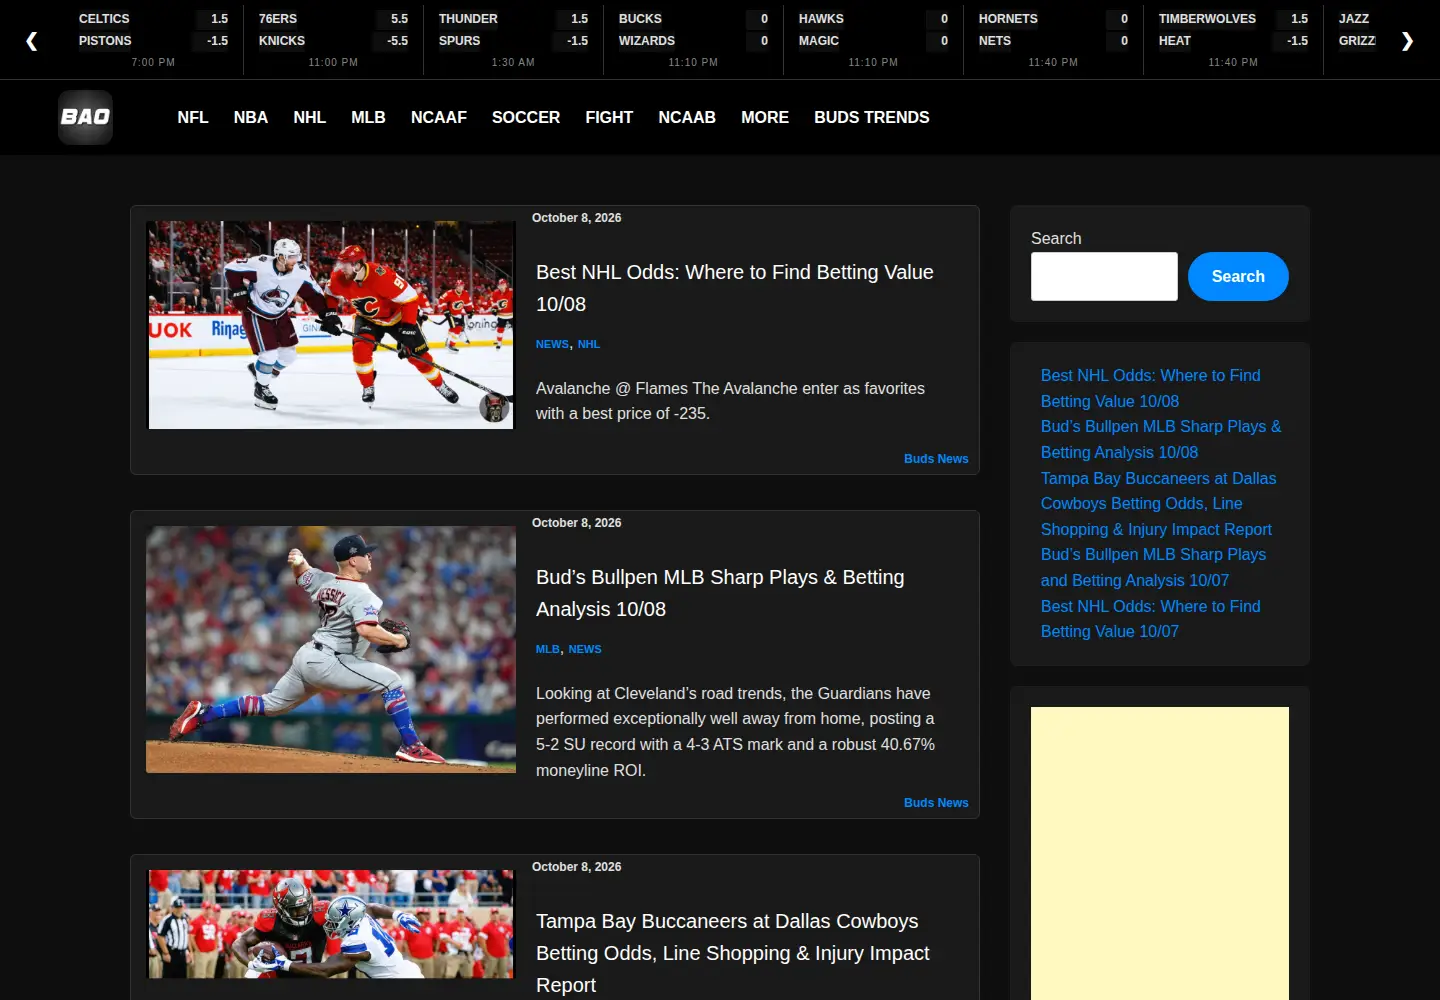Show previous games with left arrow
The image size is (1440, 1000).
pyautogui.click(x=32, y=40)
